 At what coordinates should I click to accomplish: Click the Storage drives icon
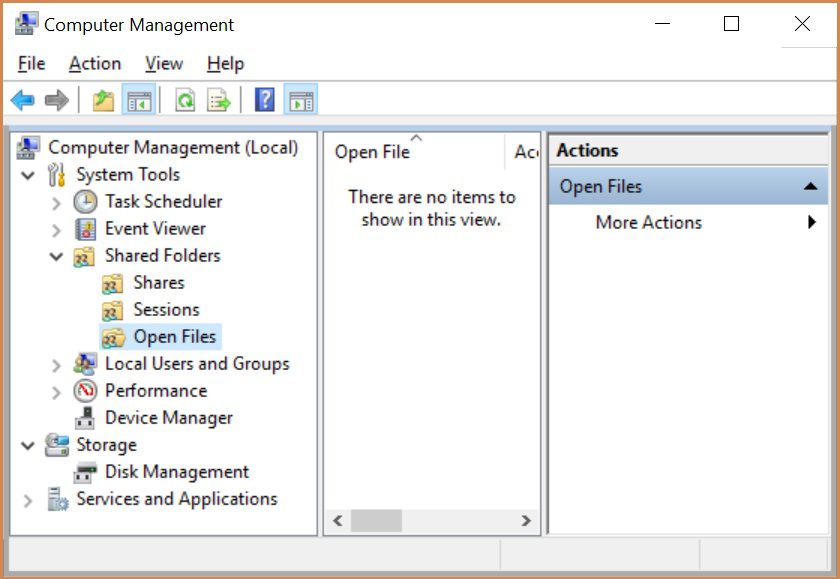57,445
